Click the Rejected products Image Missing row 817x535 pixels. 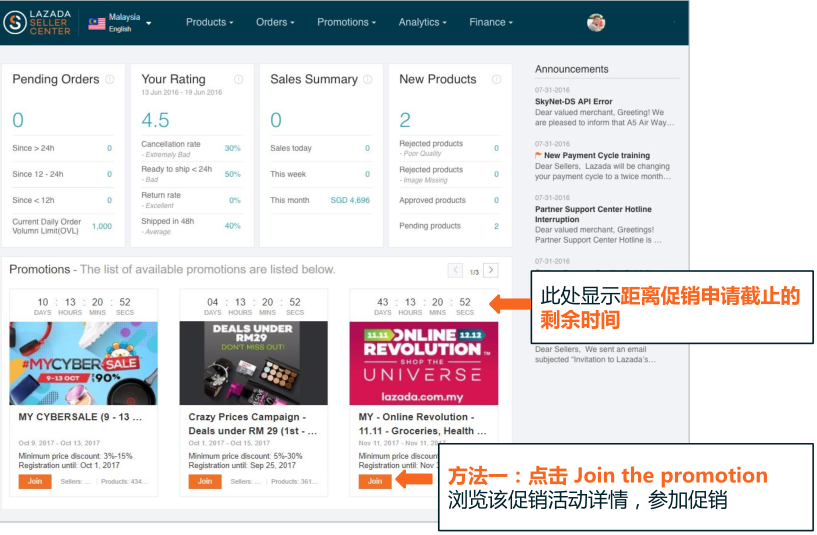449,175
